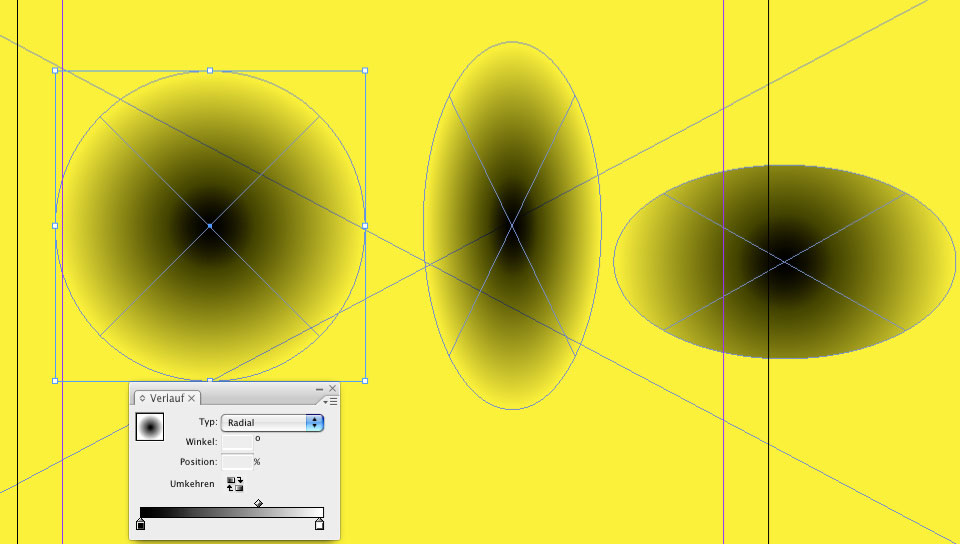Click the center of the tall vertical ellipse
The height and width of the screenshot is (544, 960).
tap(512, 226)
